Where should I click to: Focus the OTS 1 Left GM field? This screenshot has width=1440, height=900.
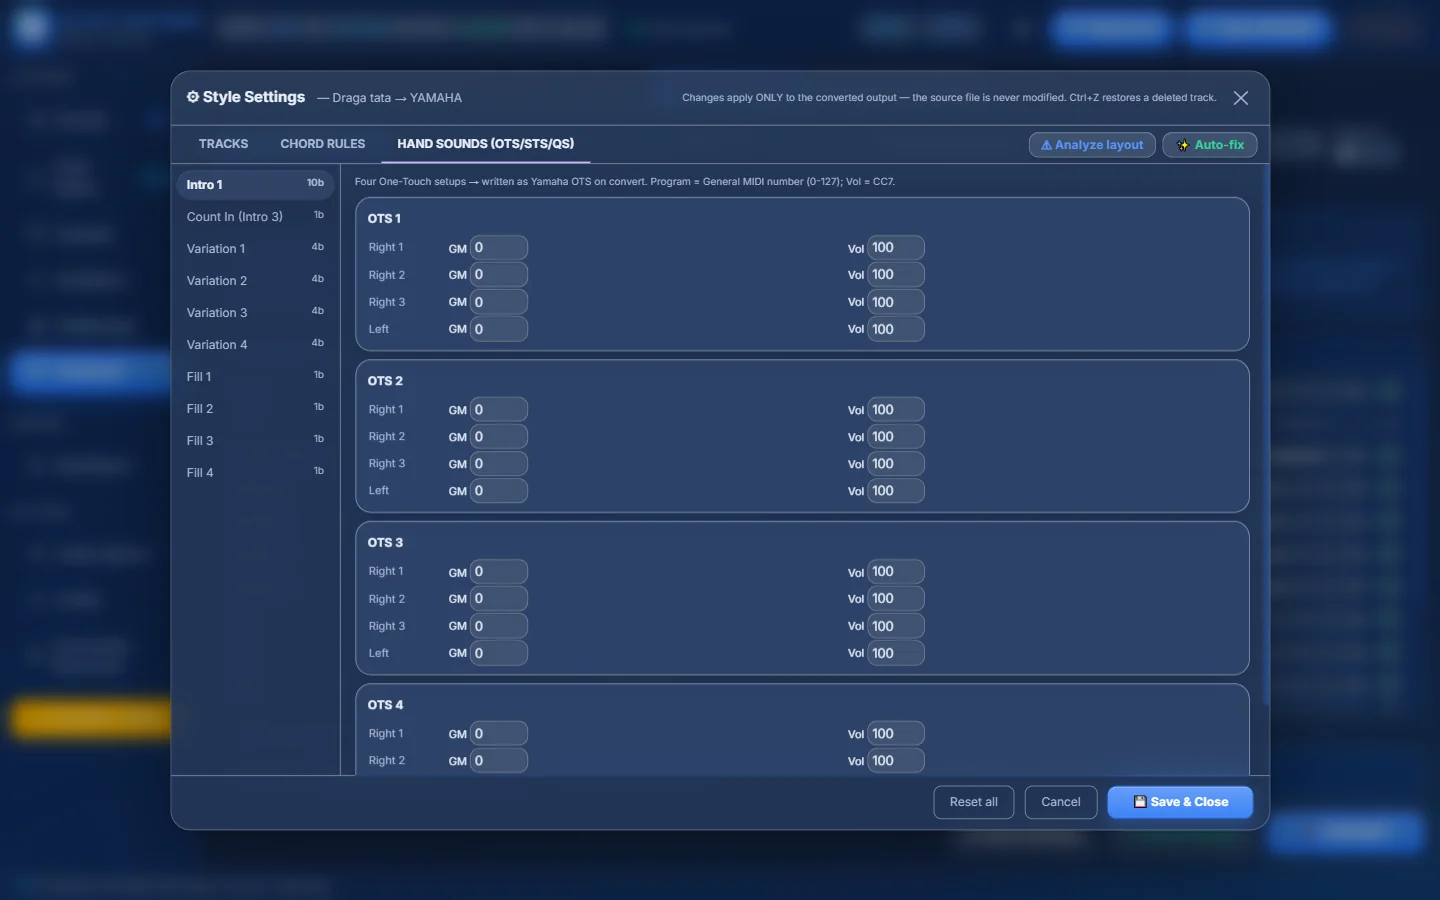[499, 329]
